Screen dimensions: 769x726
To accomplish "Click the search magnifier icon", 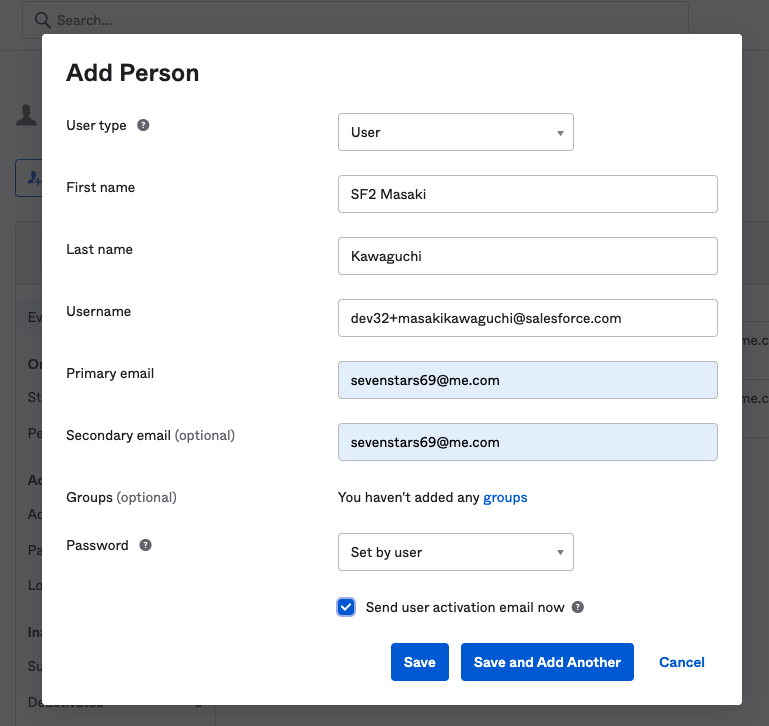I will click(x=43, y=19).
